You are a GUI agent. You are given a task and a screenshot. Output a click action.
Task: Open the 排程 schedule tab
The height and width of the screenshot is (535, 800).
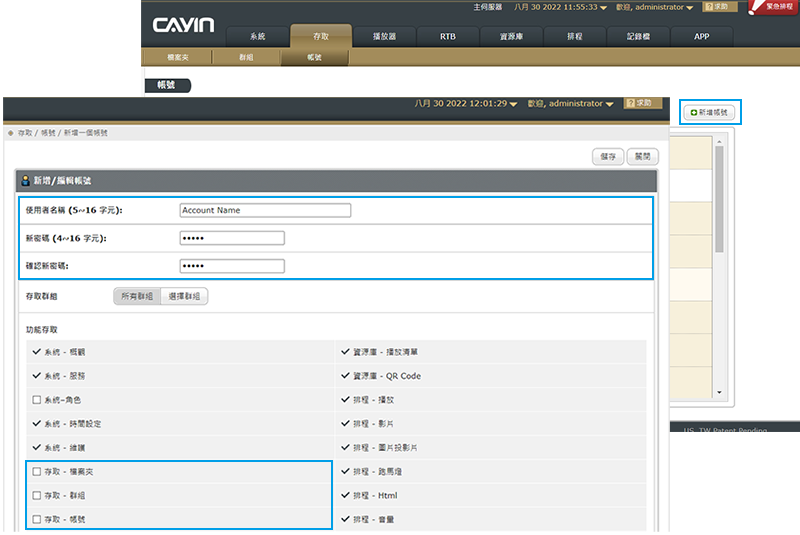(574, 36)
